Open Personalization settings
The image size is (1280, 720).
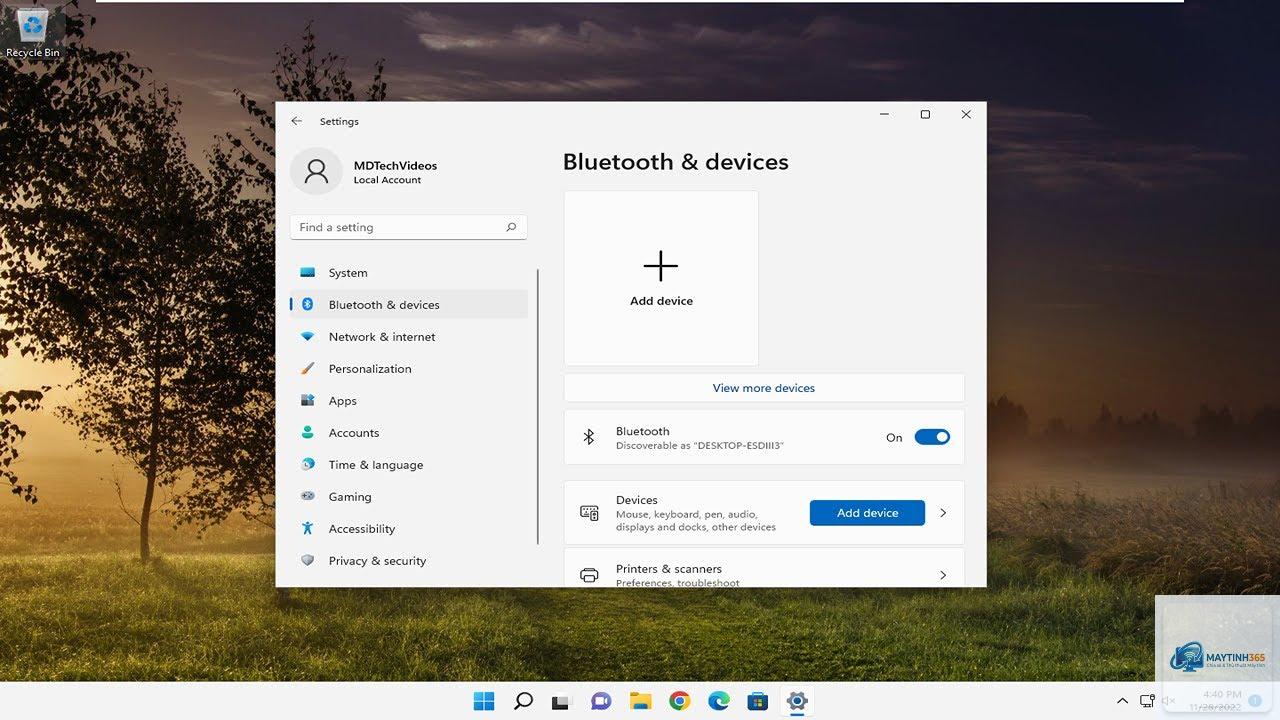(x=408, y=369)
